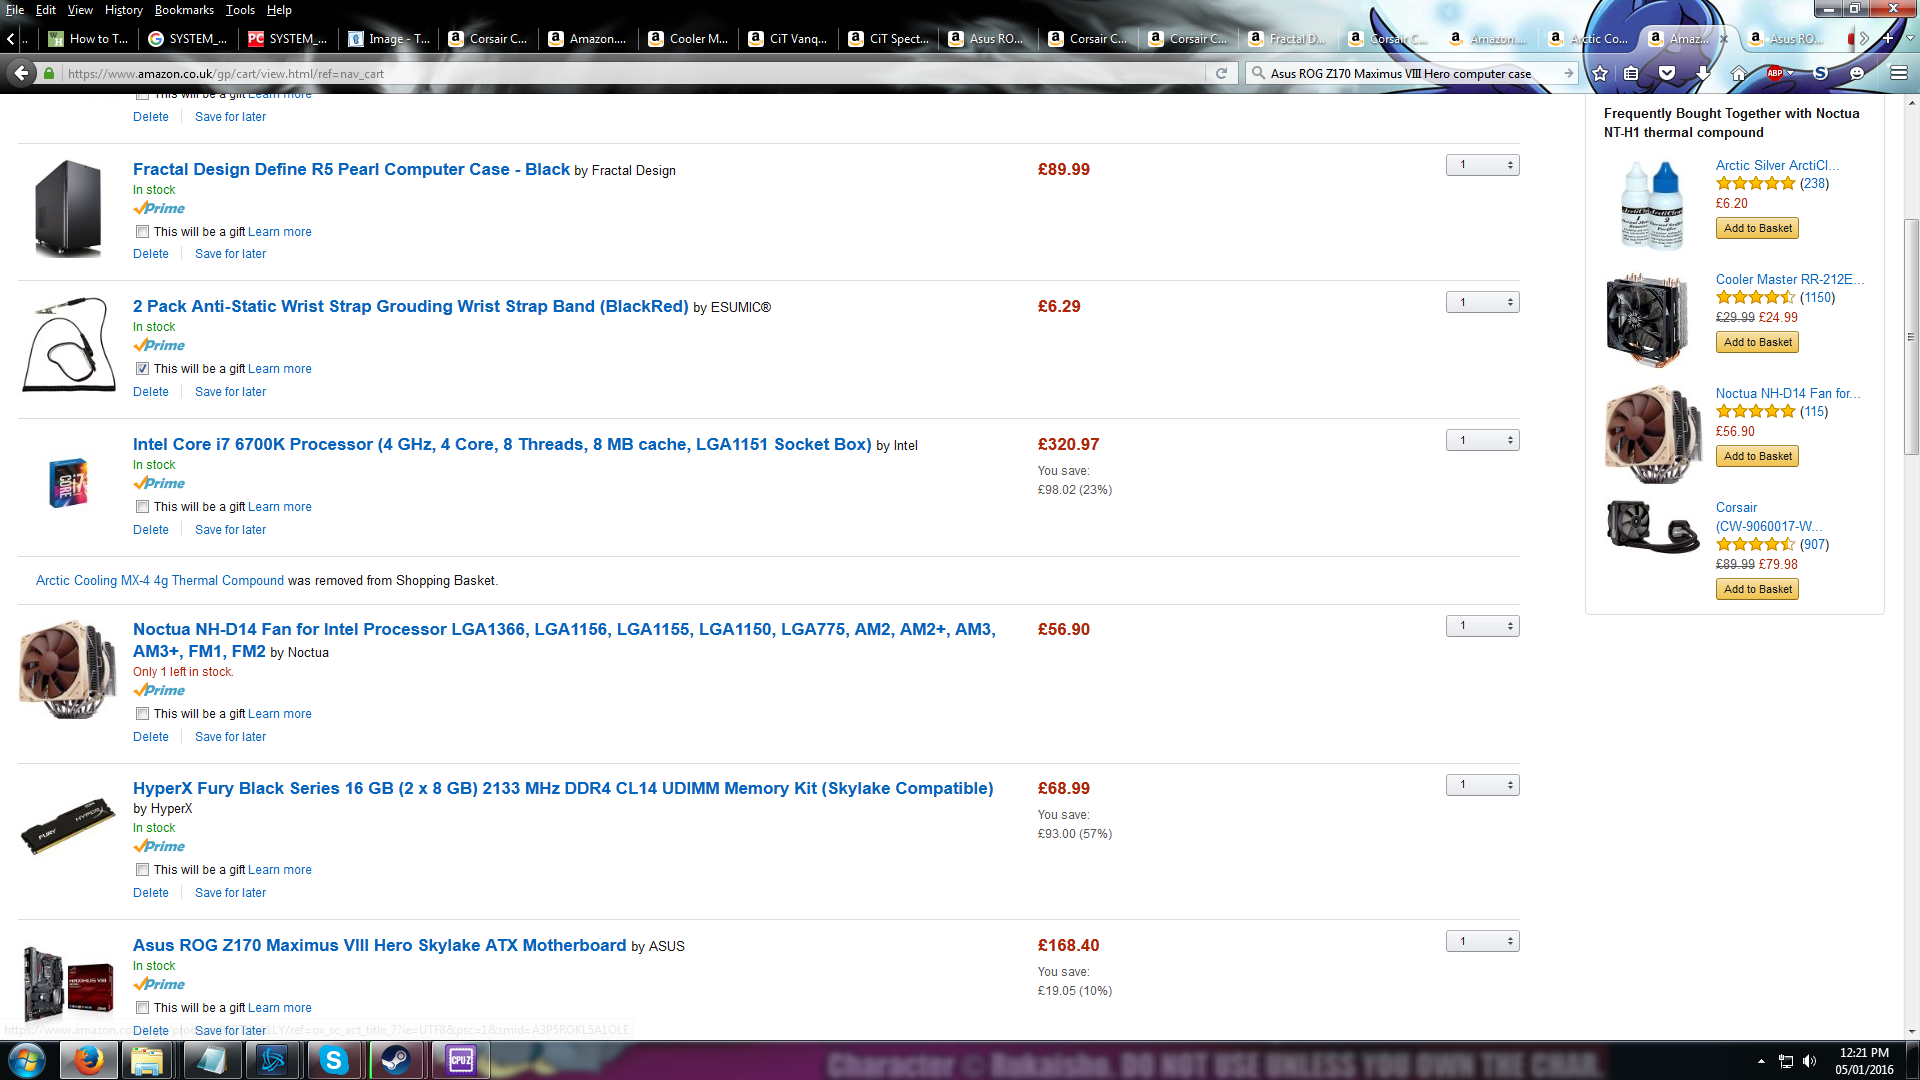
Task: Reload page with the refresh icon
Action: click(x=1221, y=73)
